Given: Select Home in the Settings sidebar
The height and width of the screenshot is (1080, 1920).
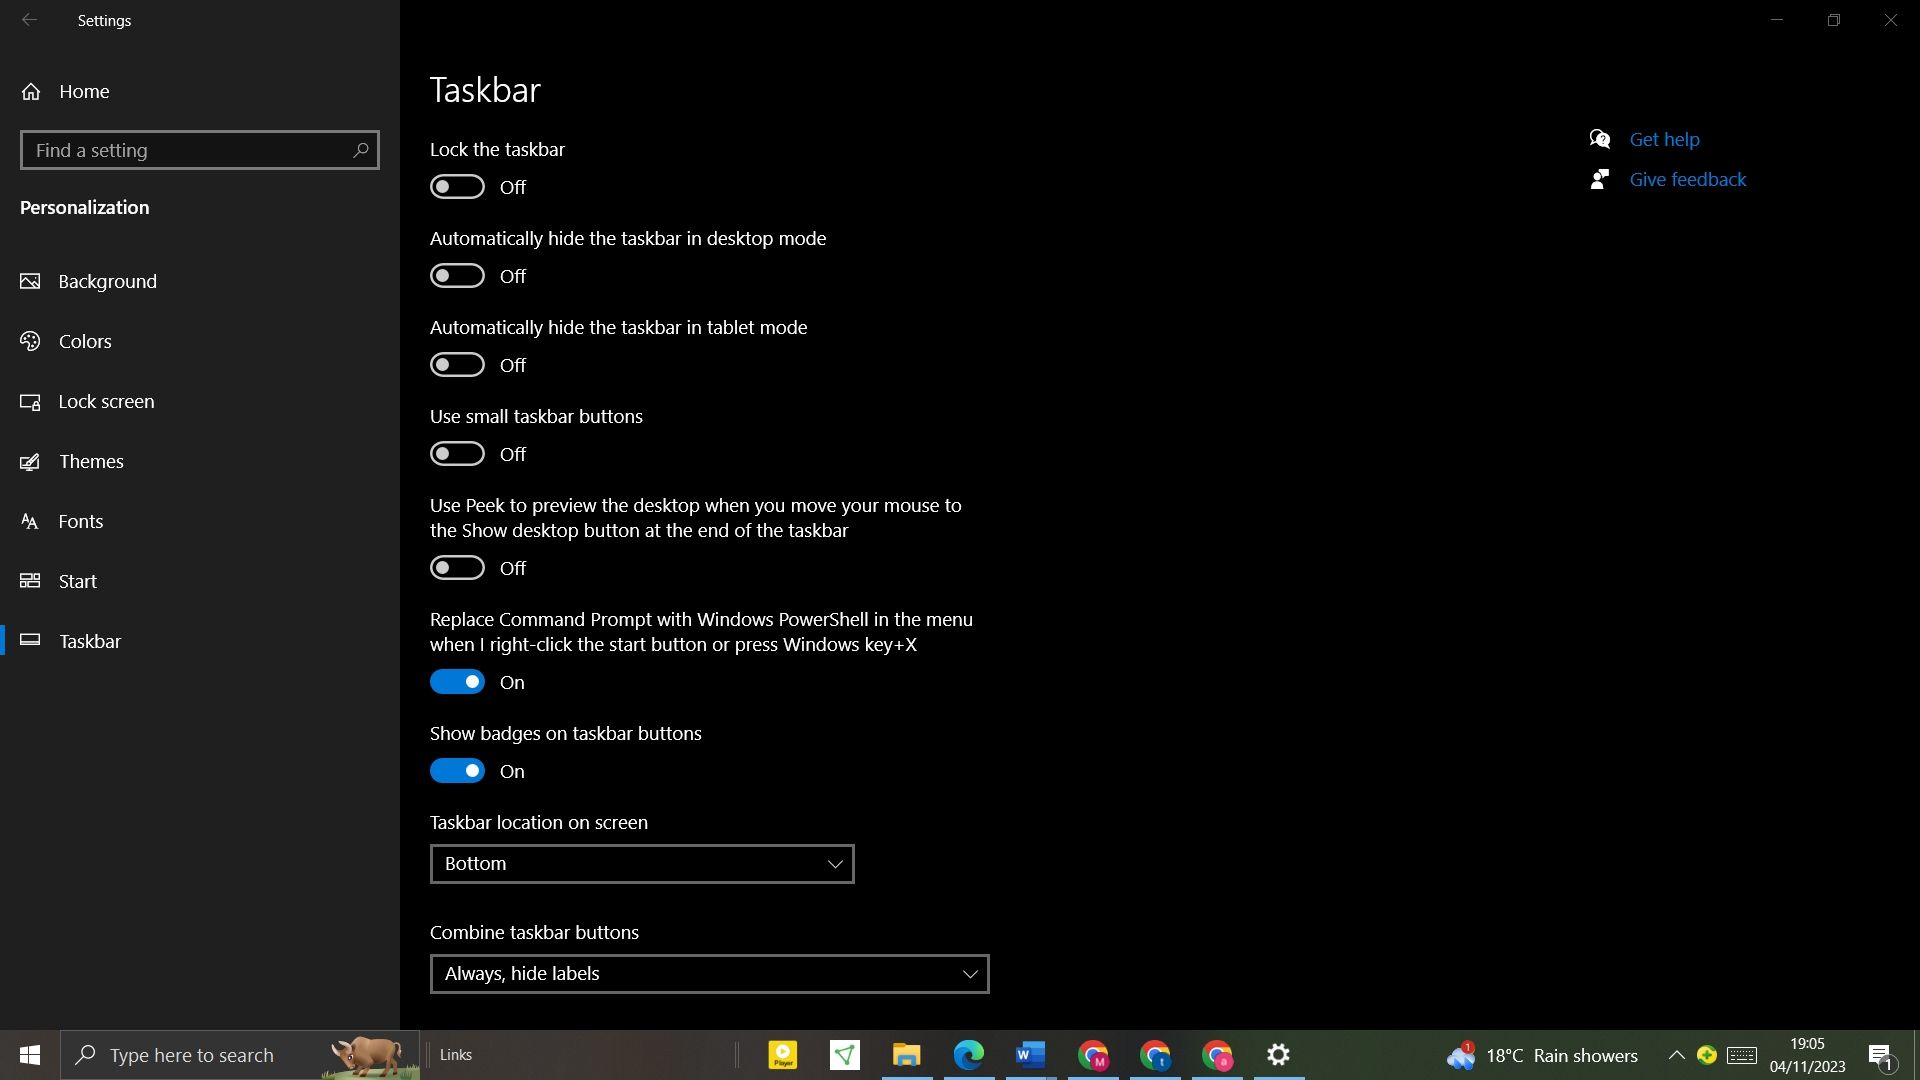Looking at the screenshot, I should coord(84,91).
